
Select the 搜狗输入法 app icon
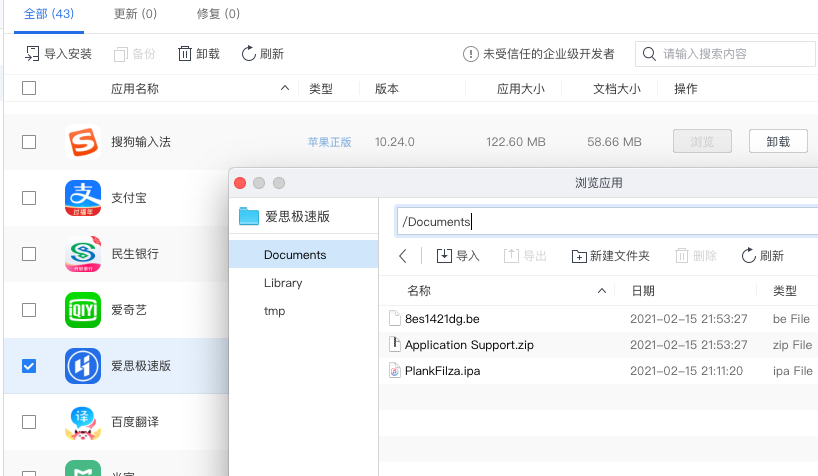(x=83, y=142)
